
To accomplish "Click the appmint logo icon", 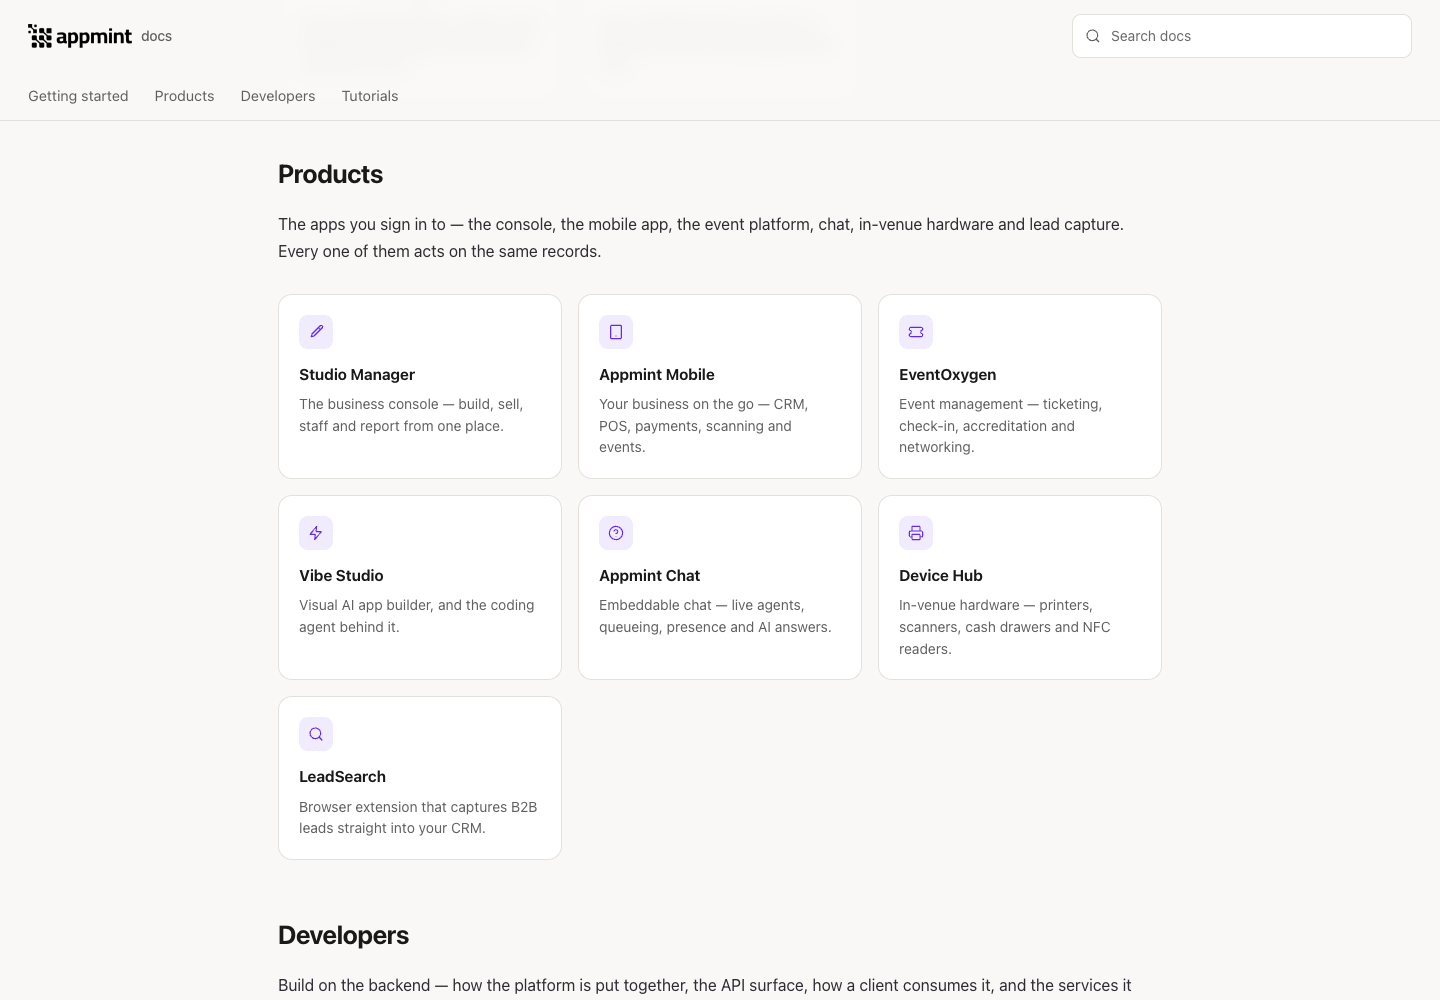I will 40,37.
